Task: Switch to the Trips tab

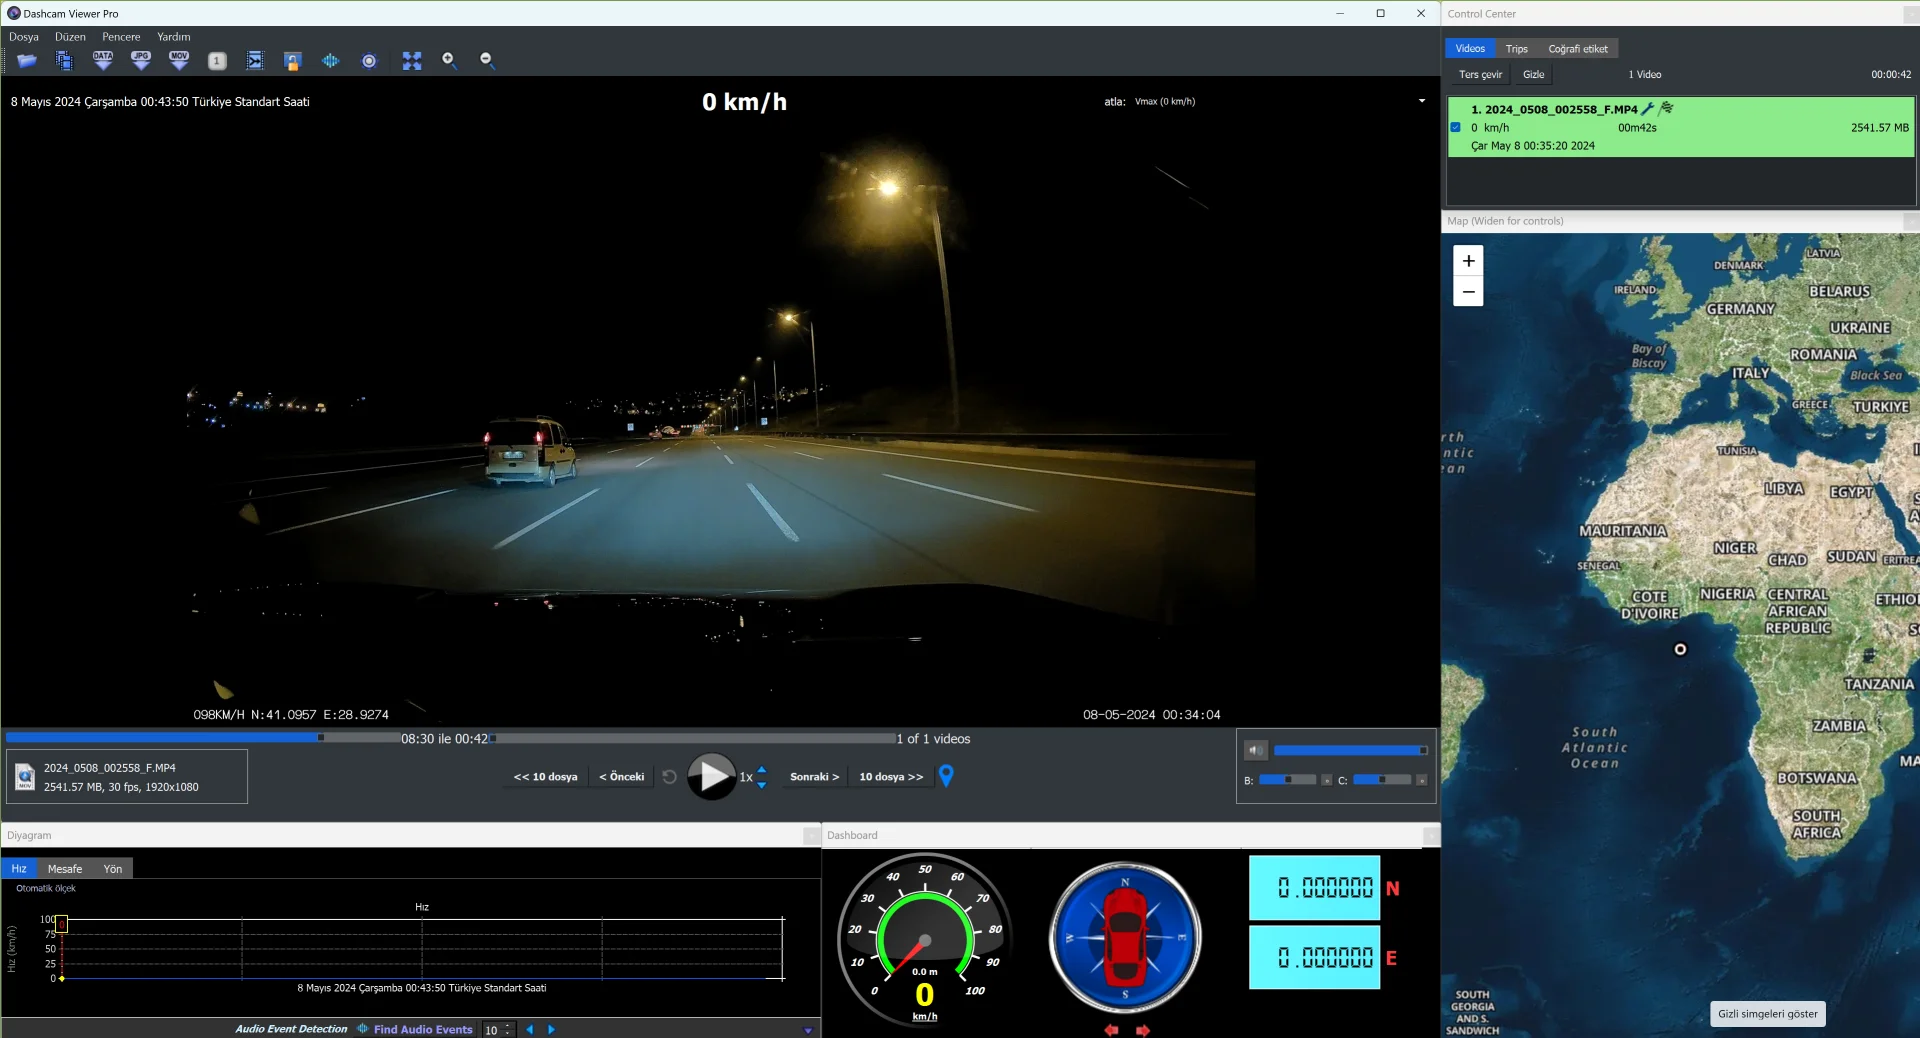Action: 1517,49
